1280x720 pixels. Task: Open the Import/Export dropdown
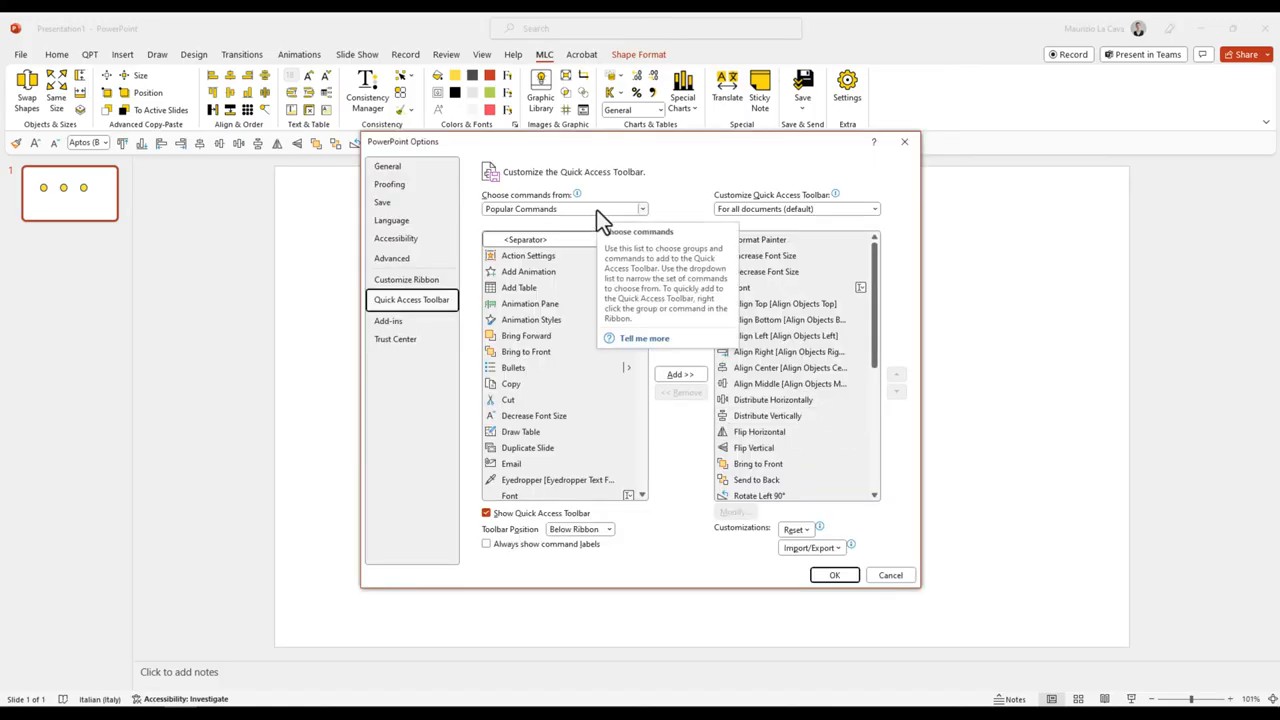pyautogui.click(x=812, y=548)
